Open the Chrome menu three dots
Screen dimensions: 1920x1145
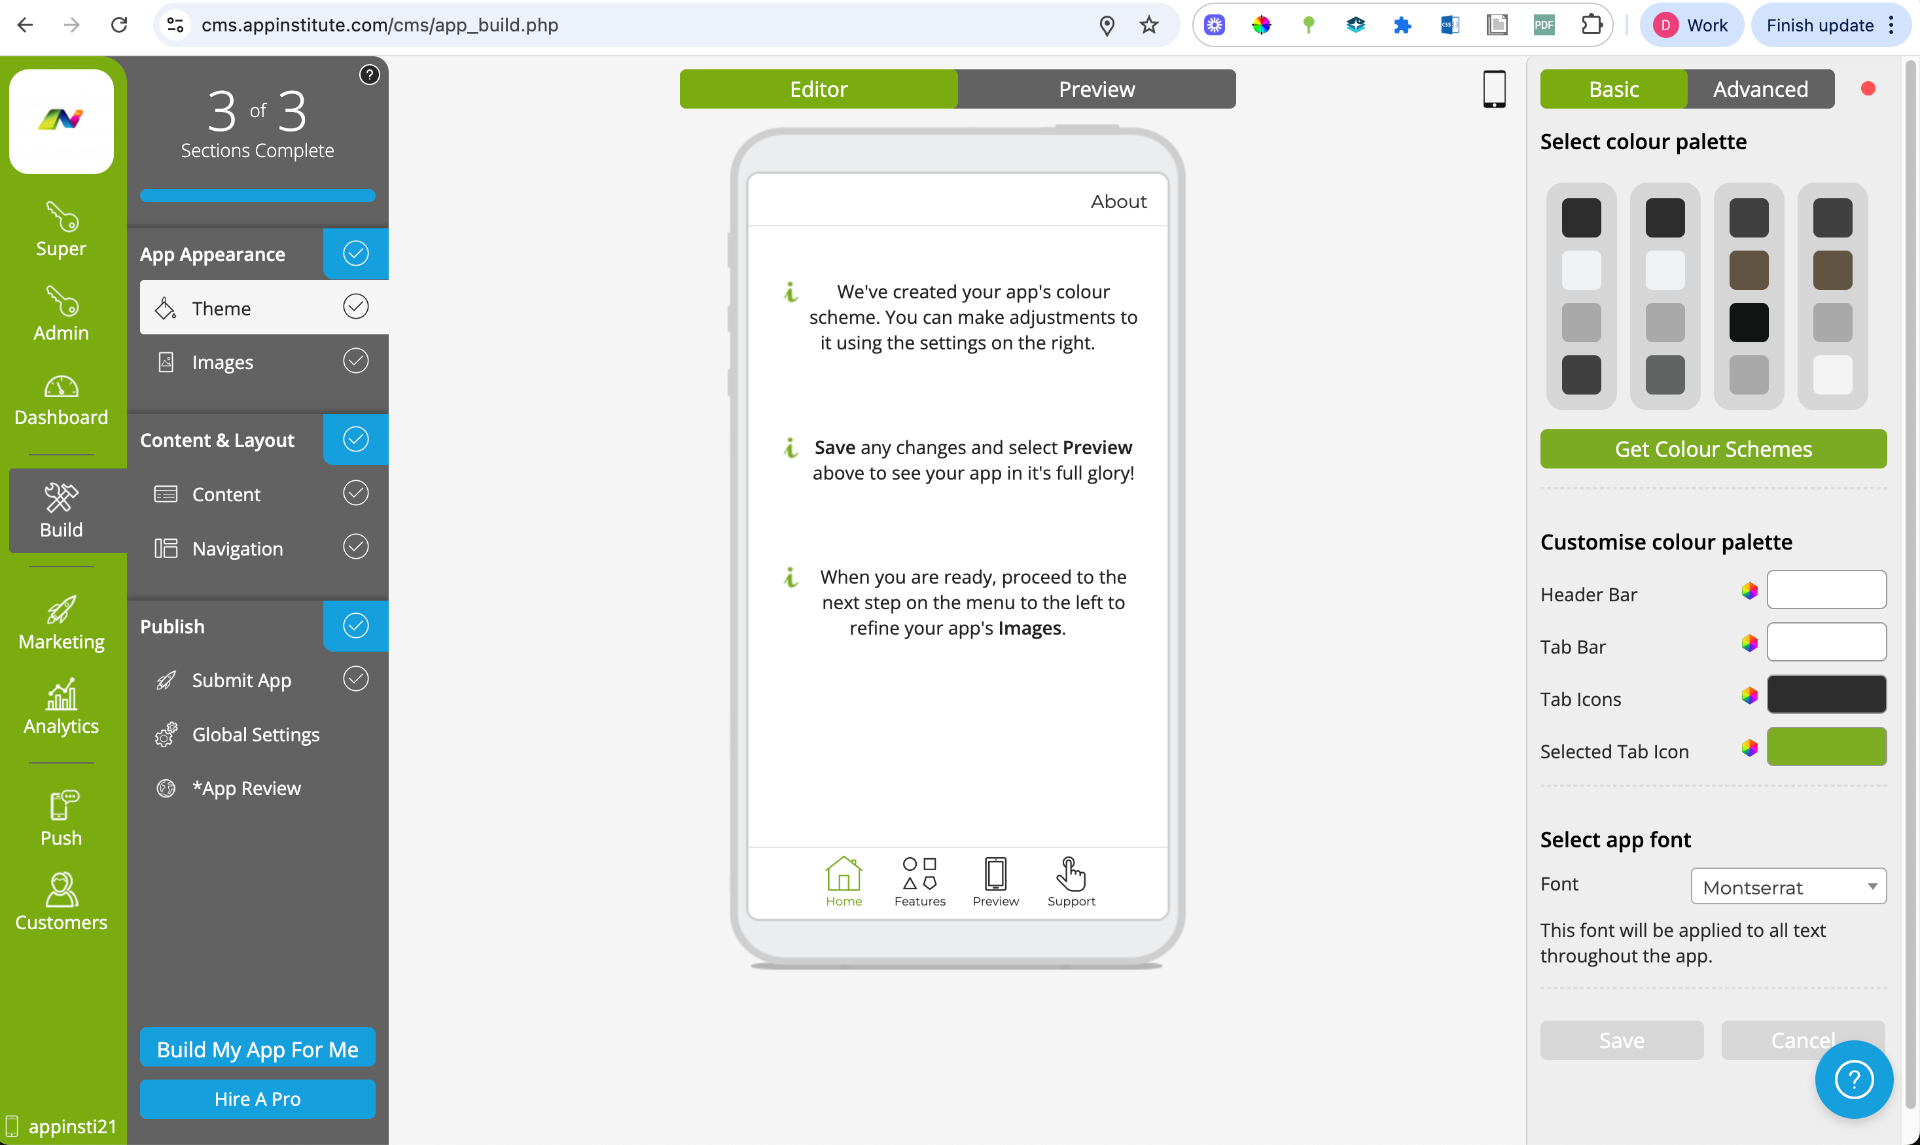click(1891, 25)
